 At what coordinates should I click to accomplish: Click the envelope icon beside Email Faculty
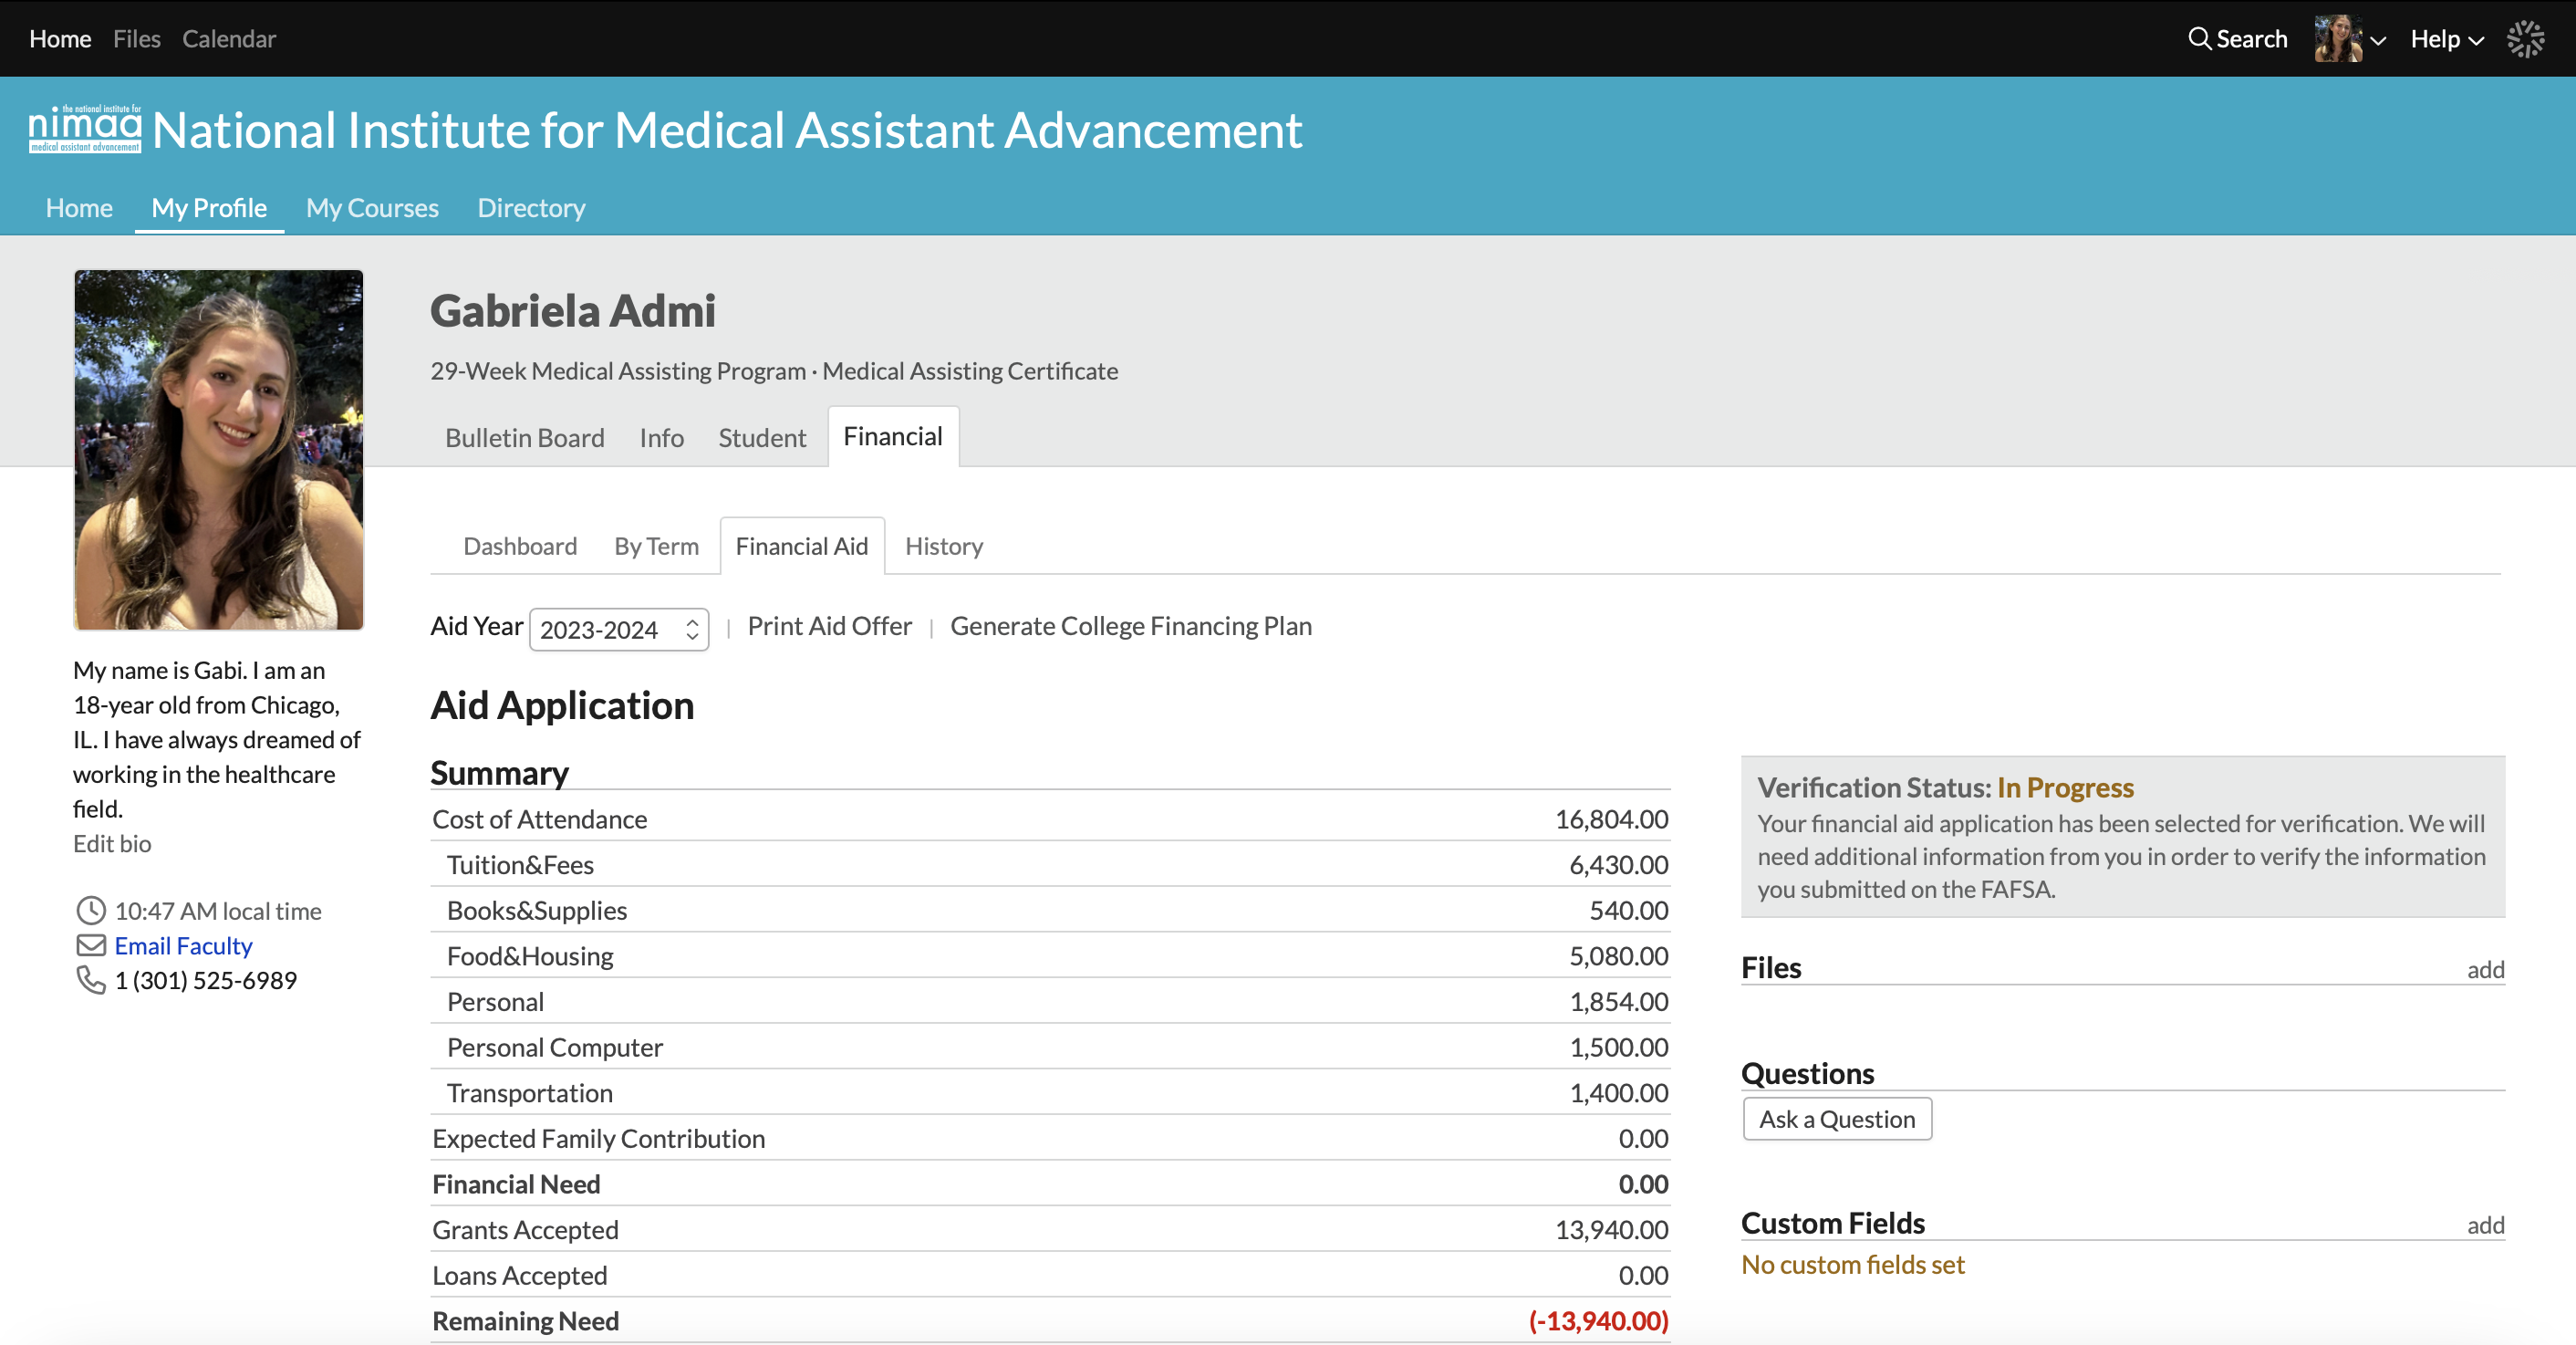(x=91, y=945)
